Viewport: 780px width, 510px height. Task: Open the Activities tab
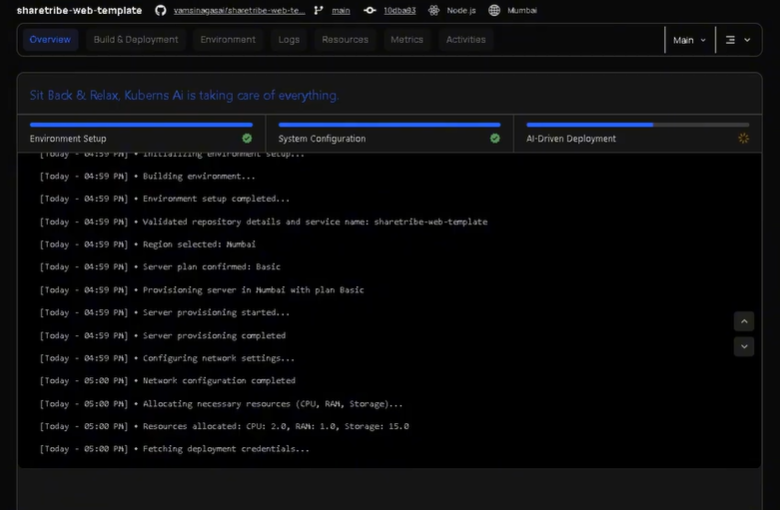pyautogui.click(x=466, y=40)
